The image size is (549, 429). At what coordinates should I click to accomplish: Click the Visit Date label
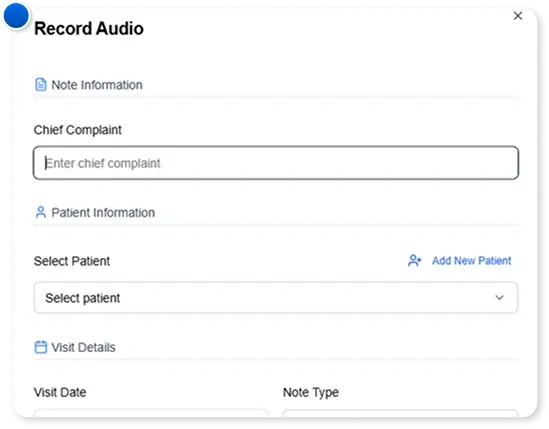(60, 392)
